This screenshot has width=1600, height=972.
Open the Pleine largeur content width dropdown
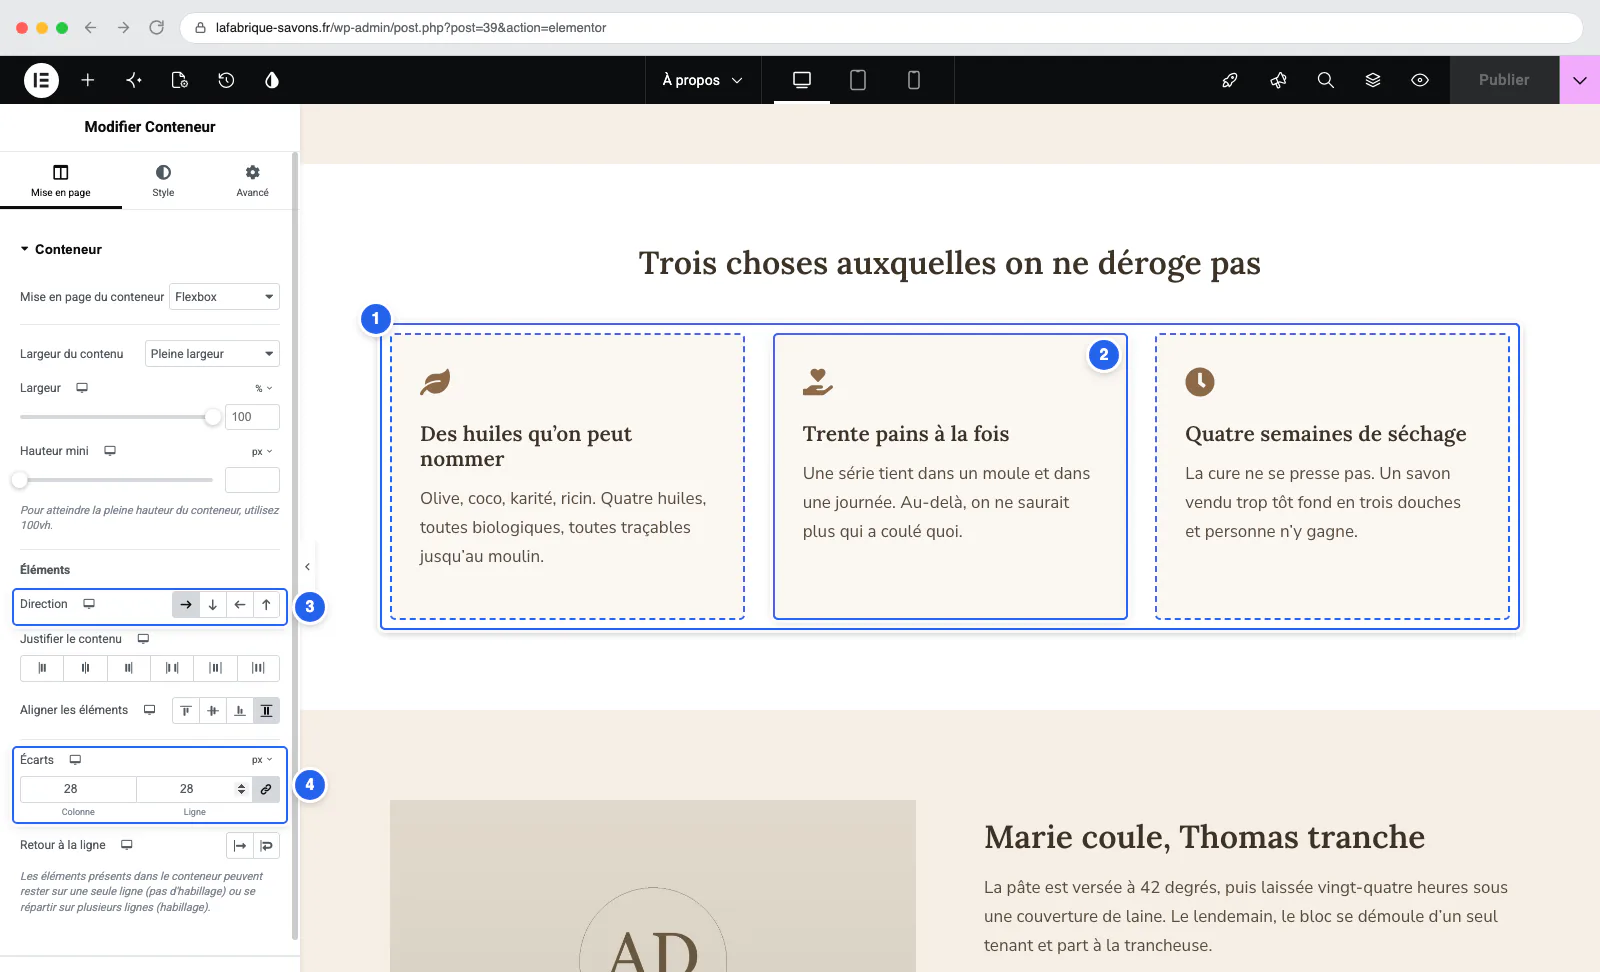212,354
